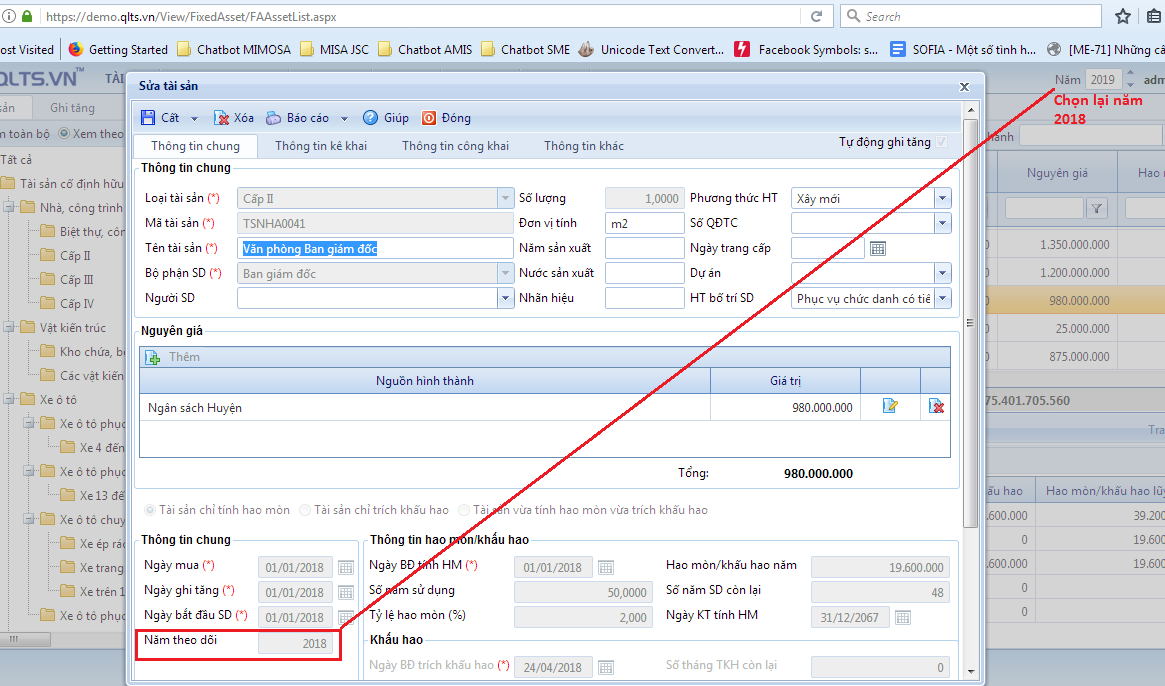Click 980.000.000 Giá trị cell
Image resolution: width=1165 pixels, height=686 pixels.
pos(785,407)
